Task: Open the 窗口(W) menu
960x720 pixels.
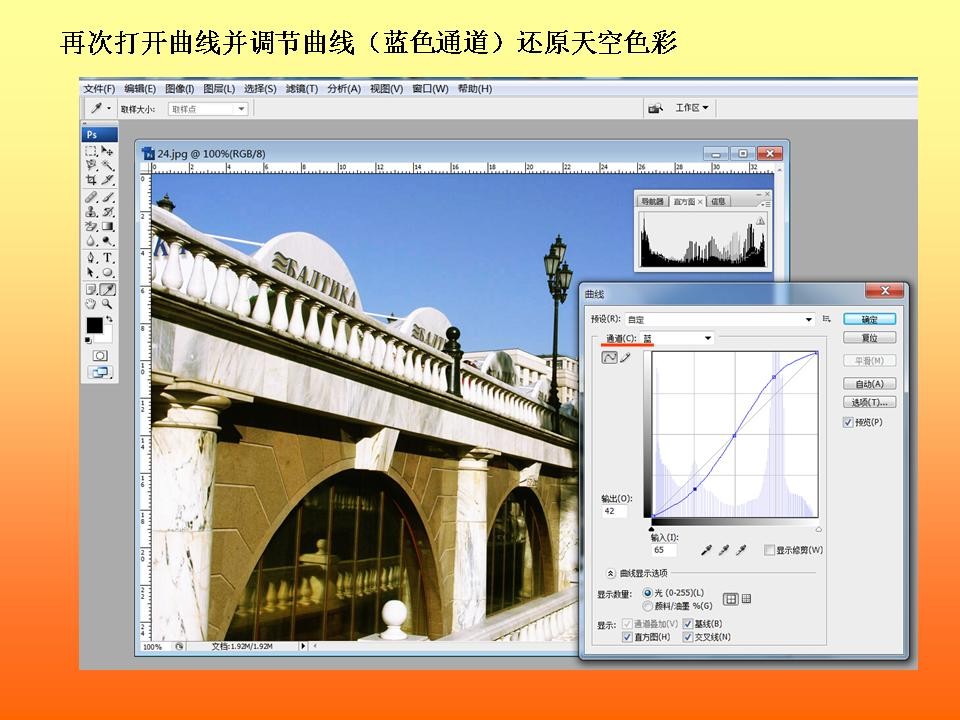Action: coord(430,89)
